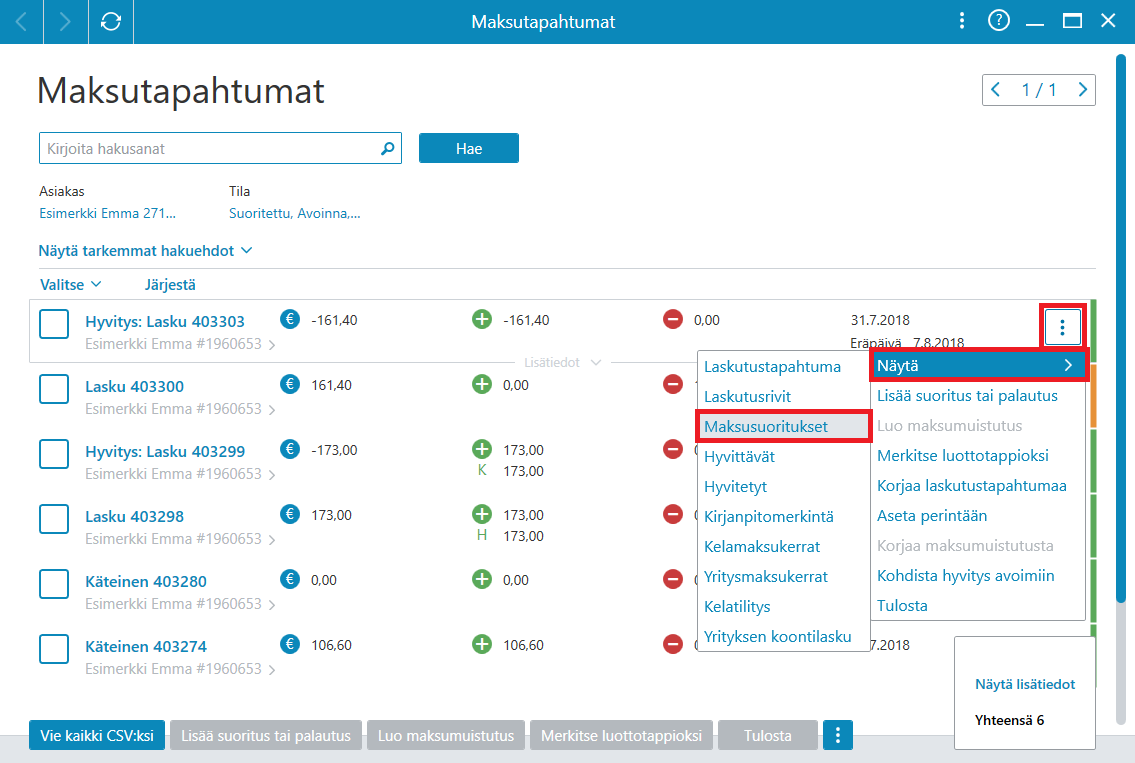The width and height of the screenshot is (1135, 763).
Task: Select Kelatilitys from the submenu
Action: (x=737, y=607)
